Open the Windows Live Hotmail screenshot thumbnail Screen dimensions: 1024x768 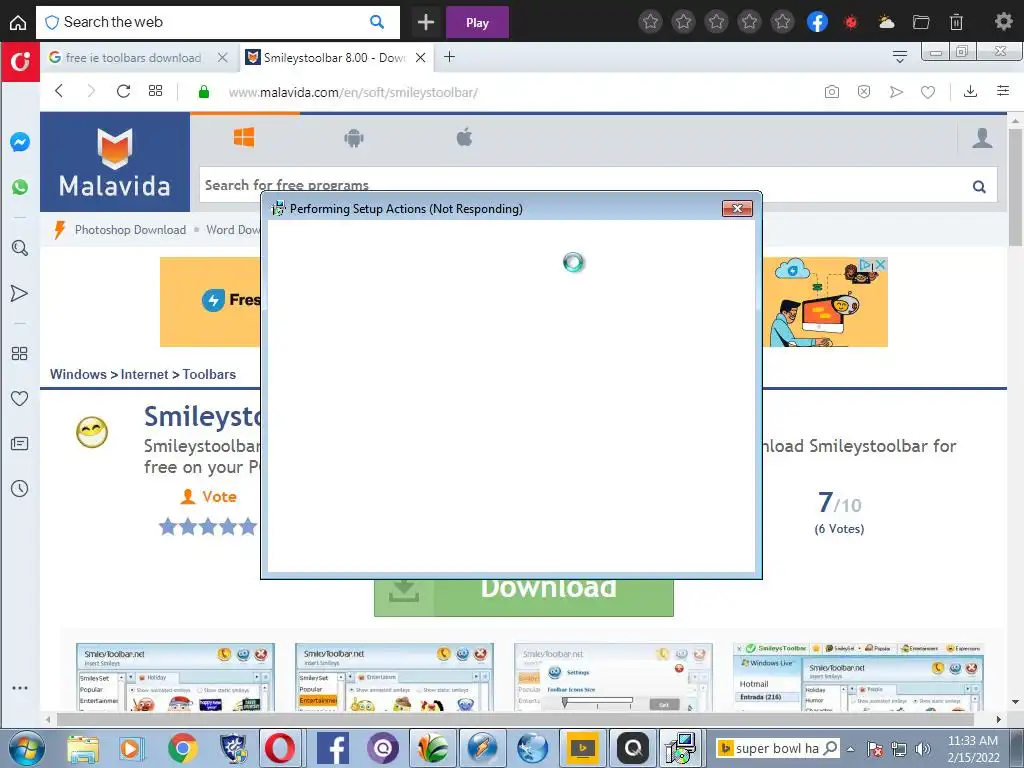(858, 677)
